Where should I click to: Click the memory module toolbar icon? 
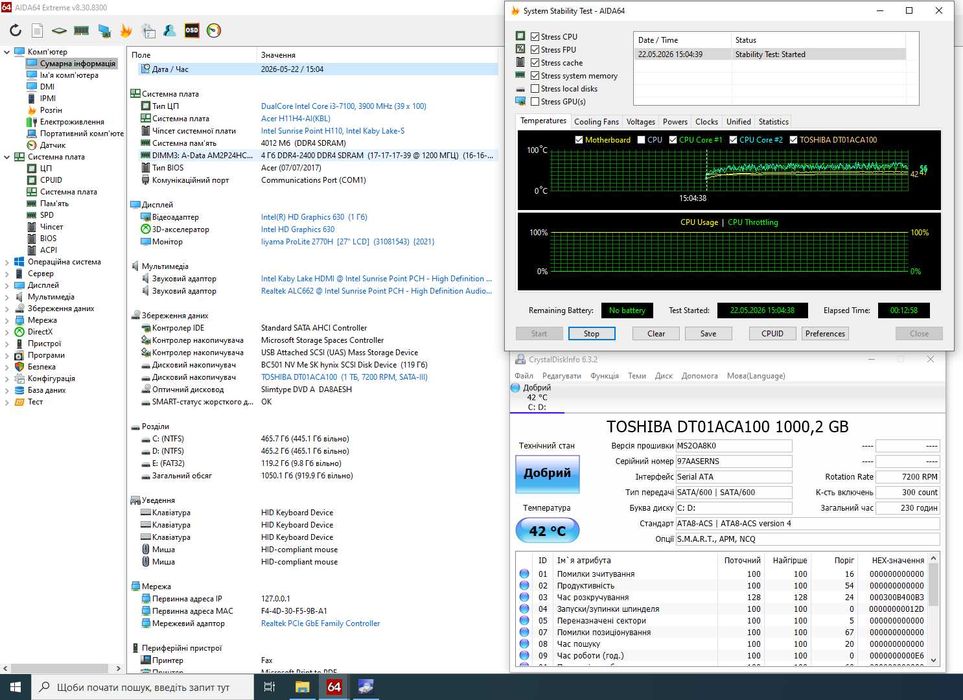tap(81, 30)
